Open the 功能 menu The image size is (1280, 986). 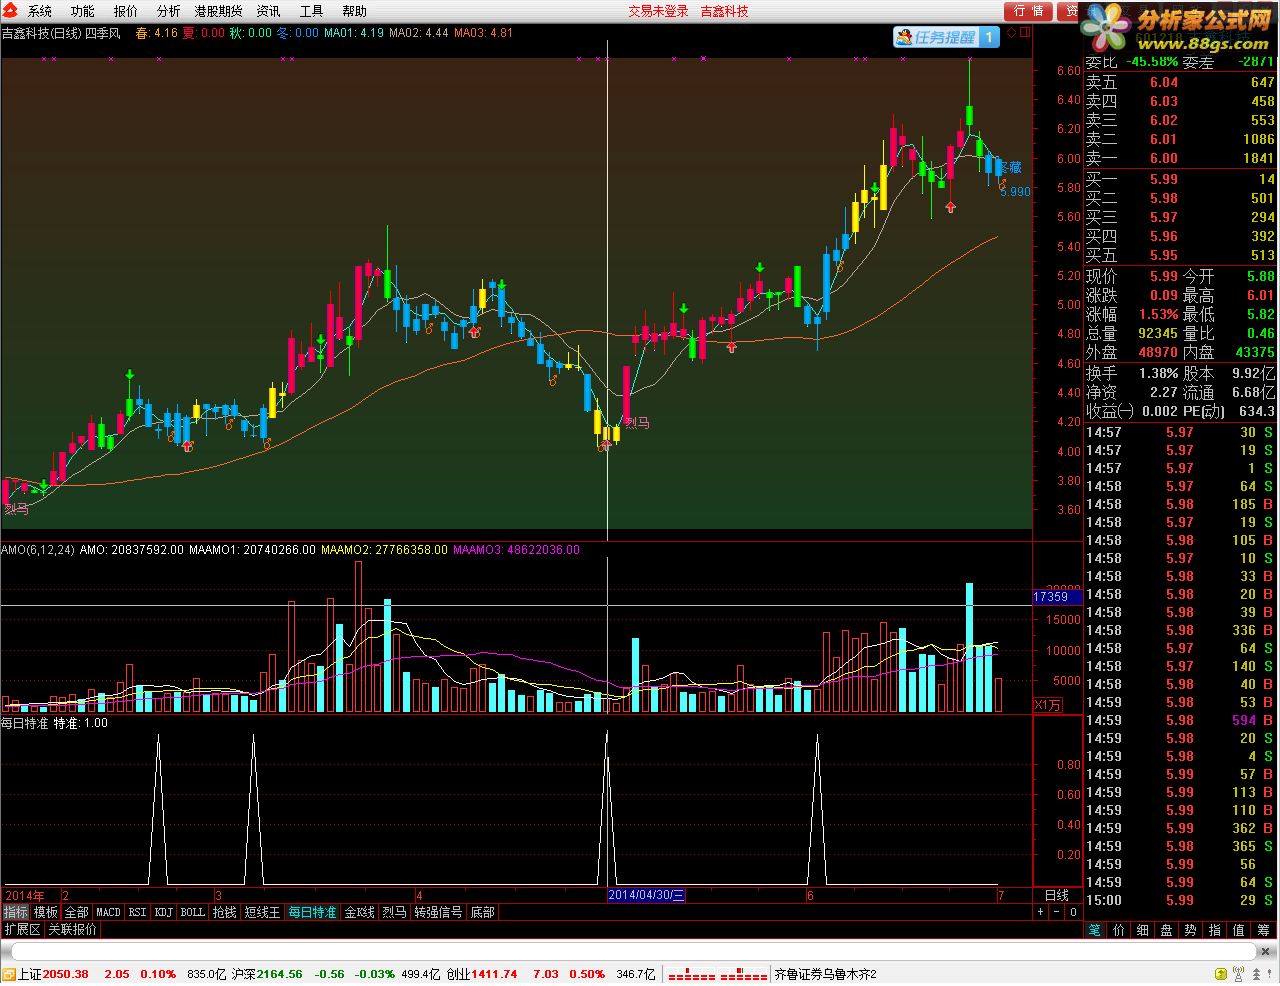(83, 11)
